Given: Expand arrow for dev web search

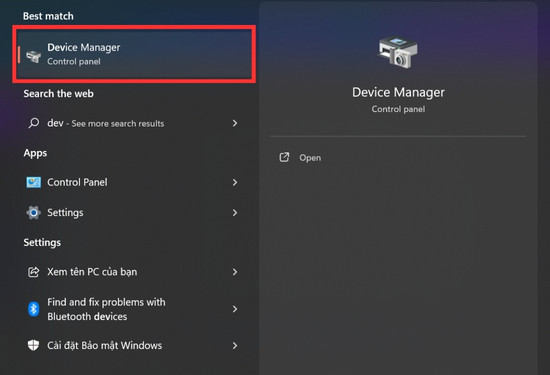Looking at the screenshot, I should click(235, 123).
